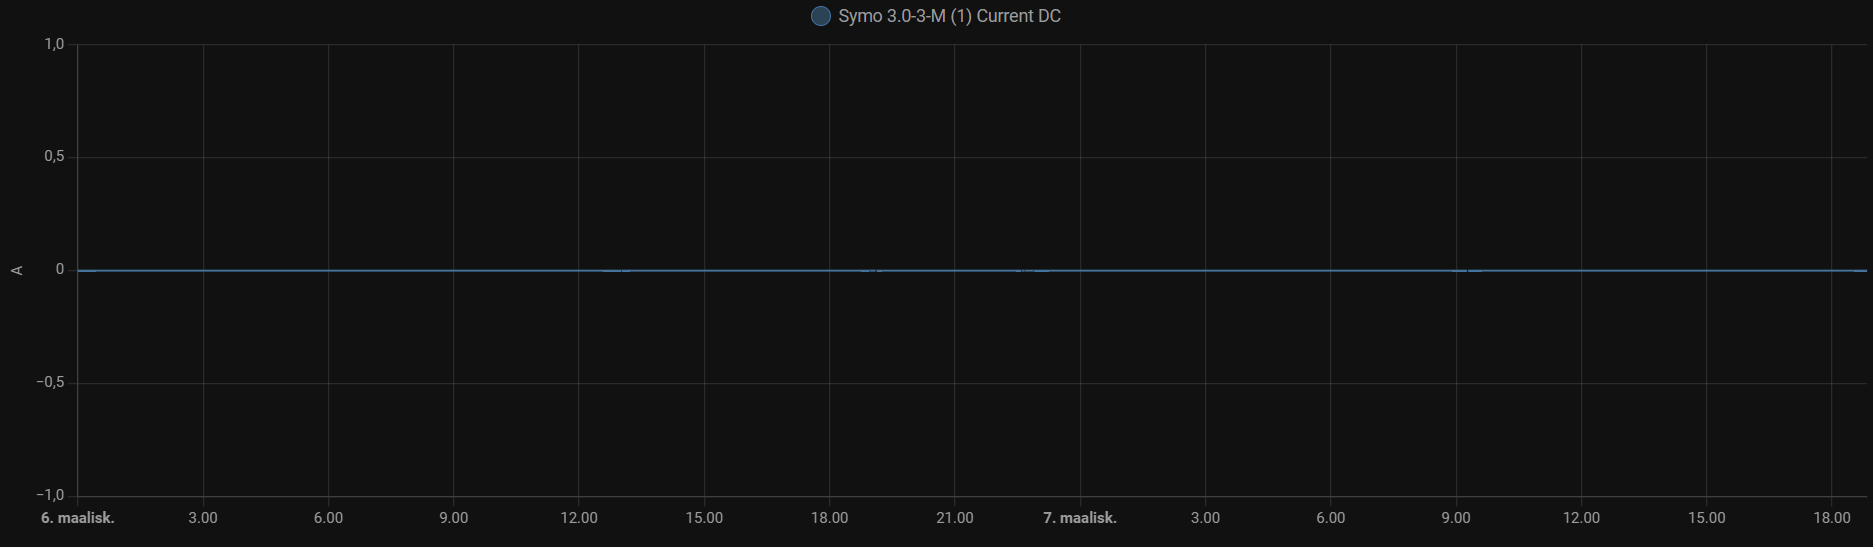Click the second 12.00 label on 7. maalisk.

point(1581,518)
